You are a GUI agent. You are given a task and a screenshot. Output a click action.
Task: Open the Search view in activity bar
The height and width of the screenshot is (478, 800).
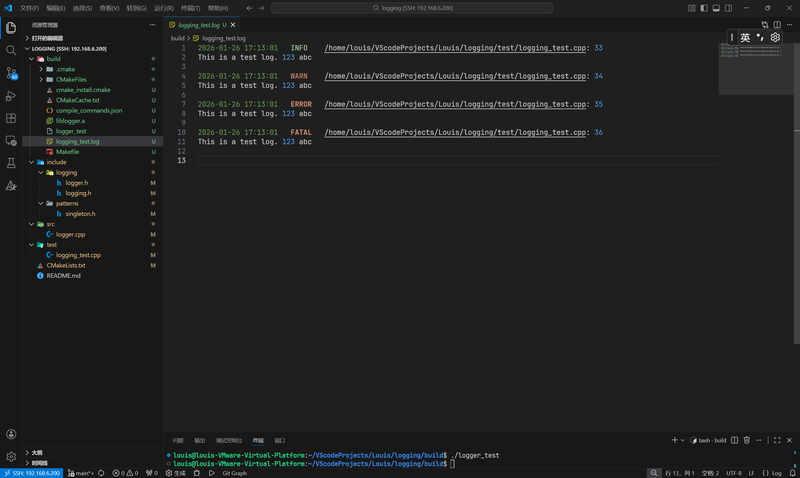click(x=11, y=49)
